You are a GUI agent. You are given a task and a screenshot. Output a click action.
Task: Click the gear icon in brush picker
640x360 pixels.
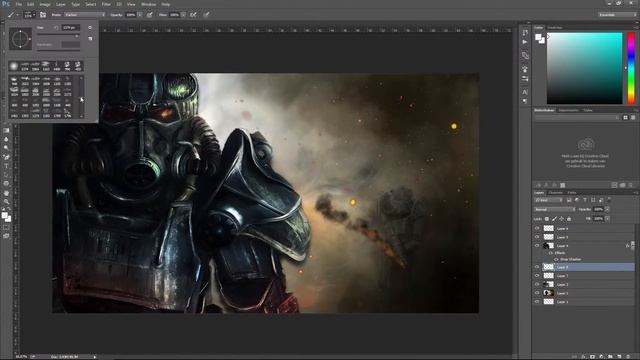tap(90, 28)
